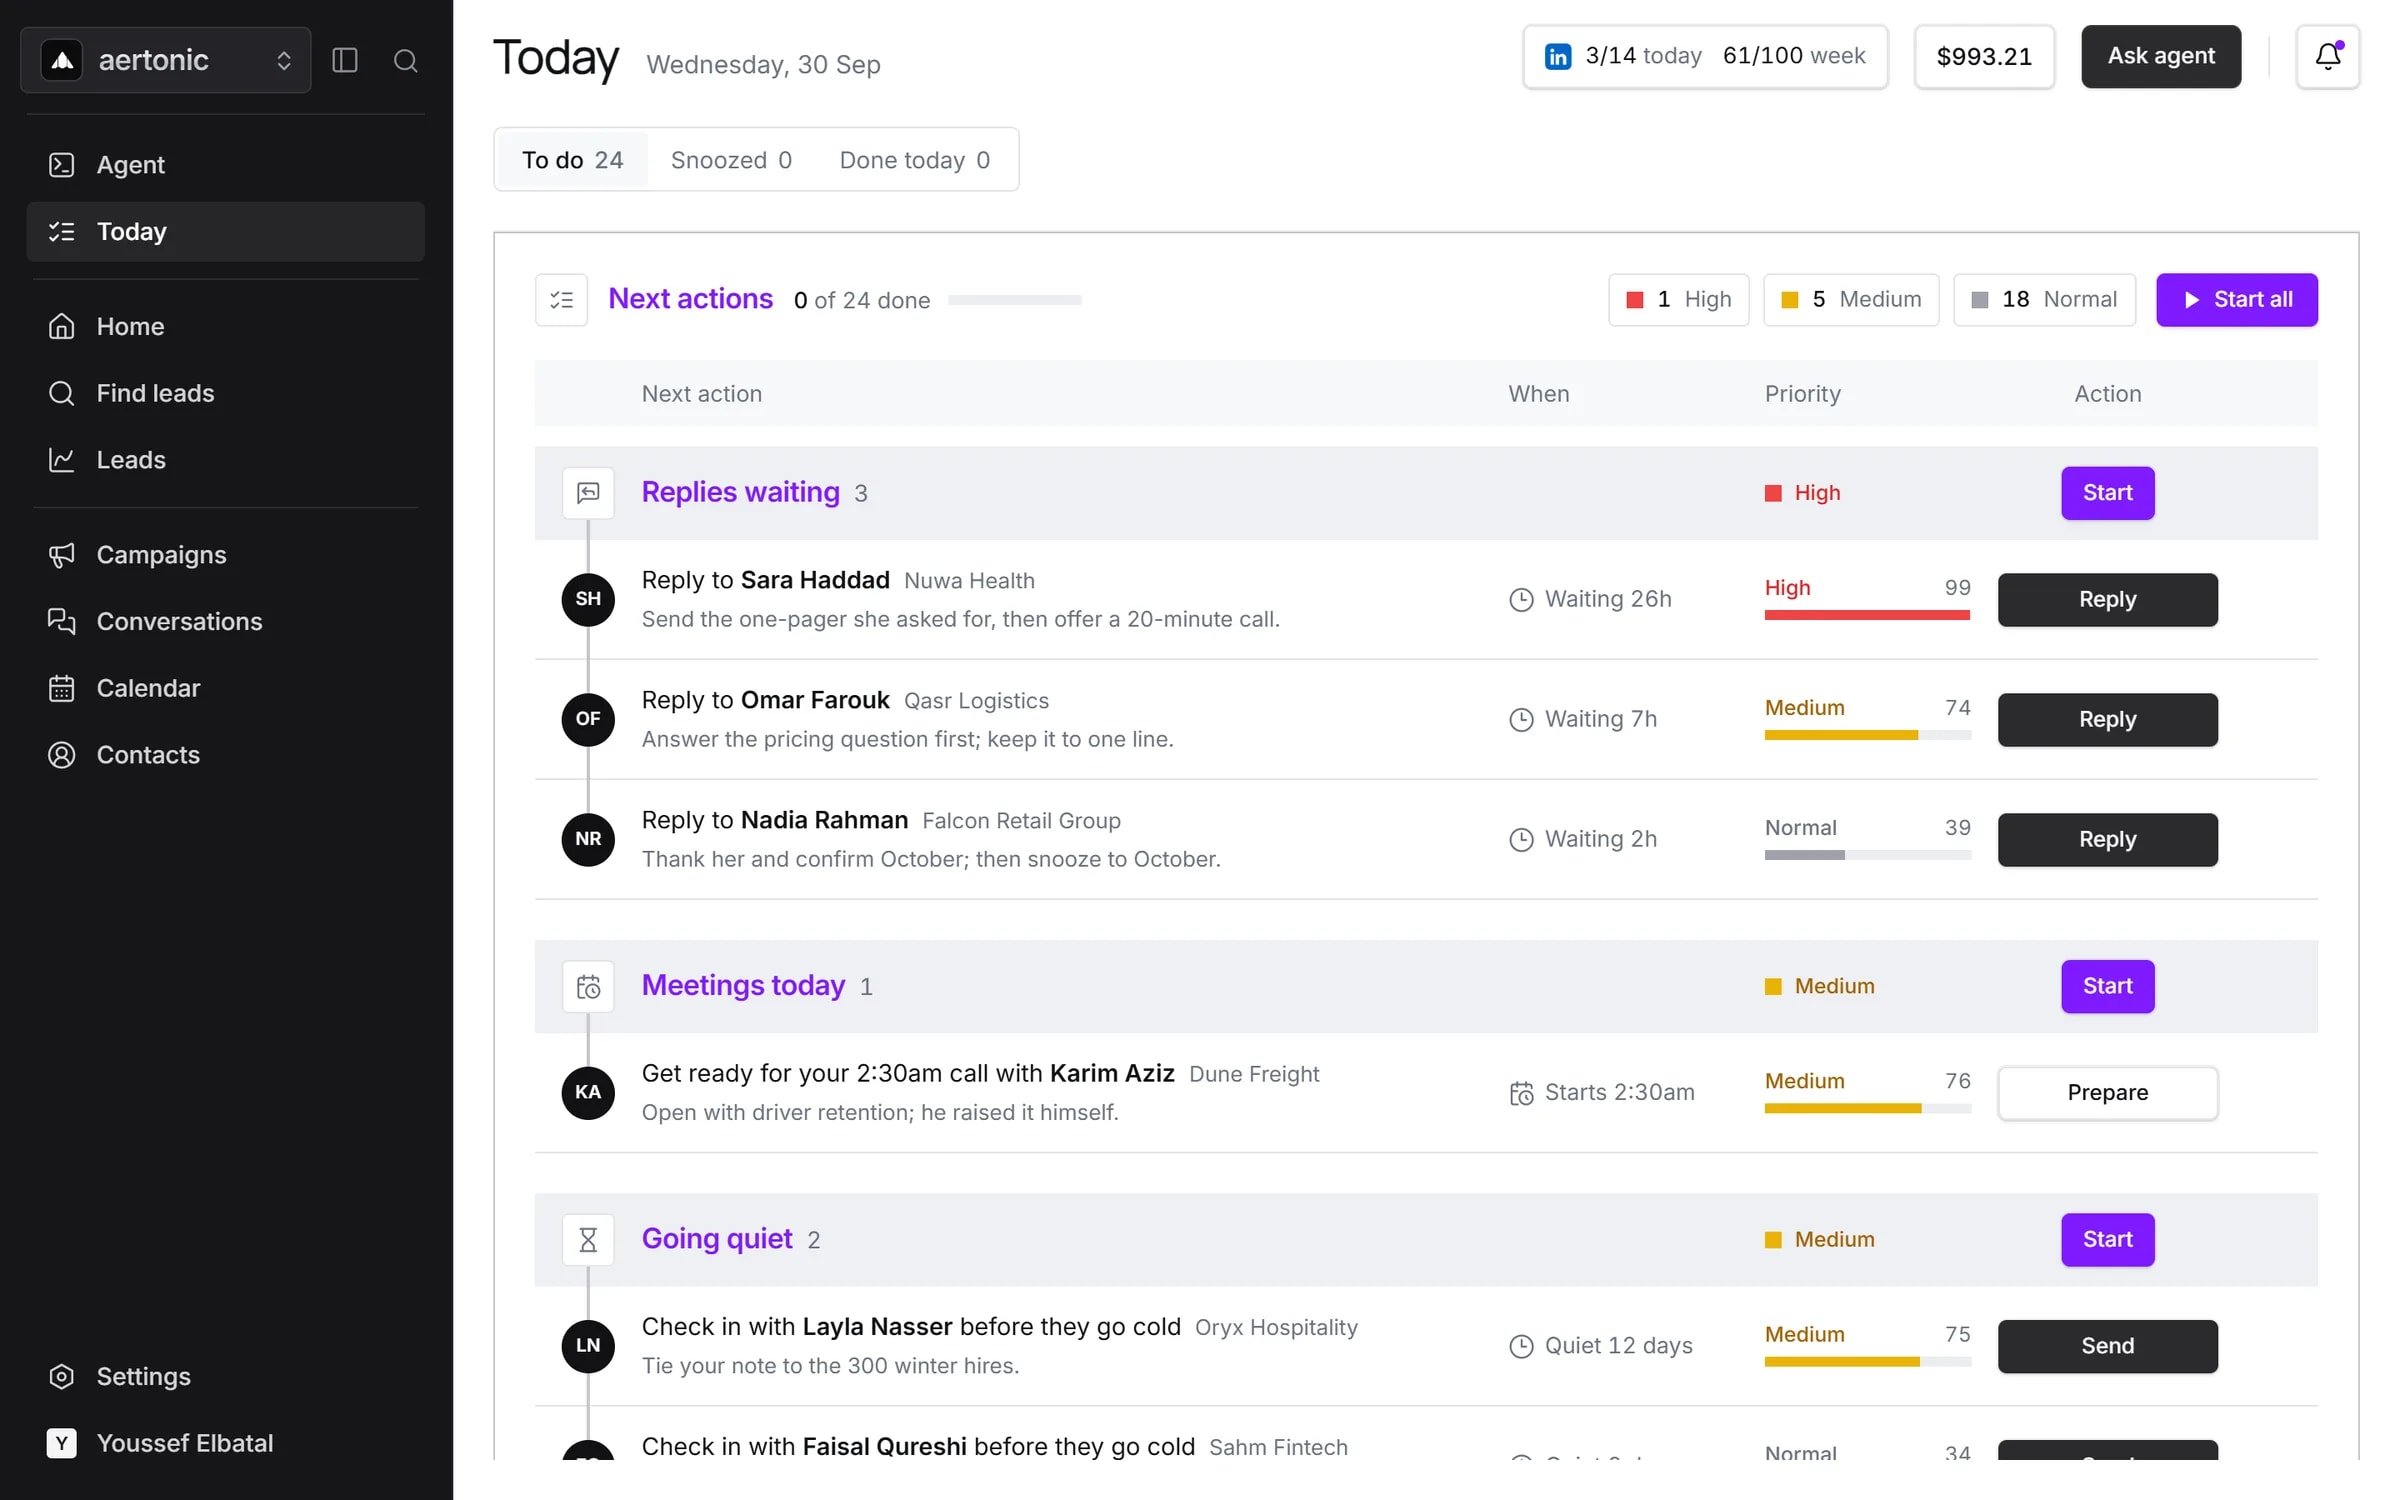
Task: Click the aertonic logo icon
Action: coord(62,60)
